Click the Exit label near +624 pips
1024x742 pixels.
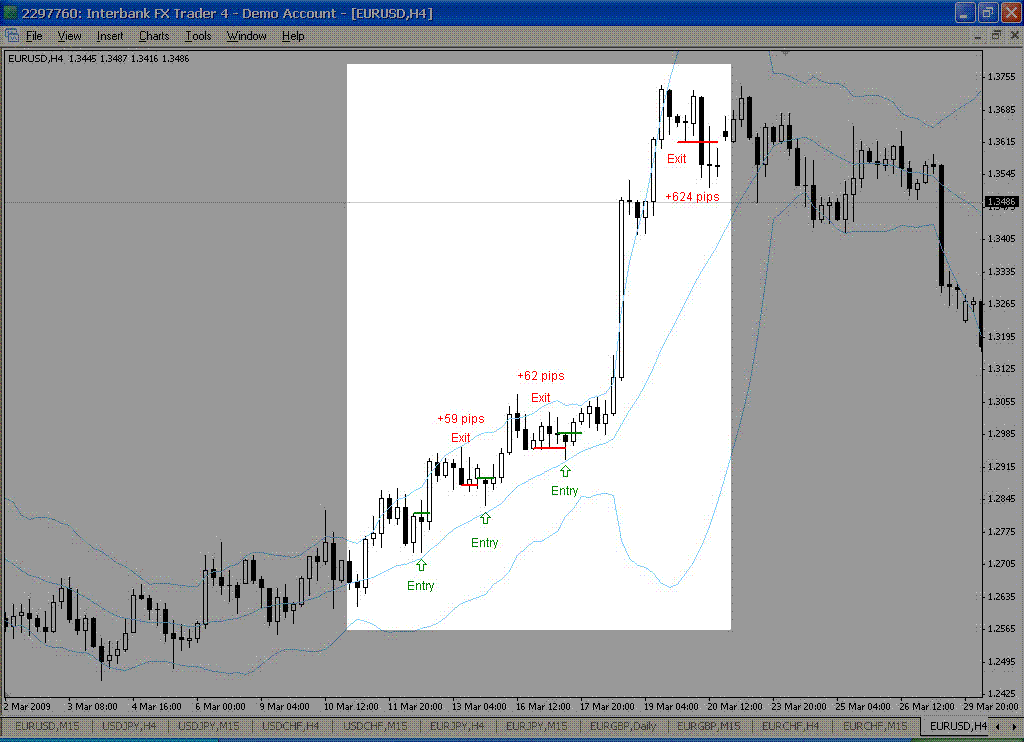[677, 159]
